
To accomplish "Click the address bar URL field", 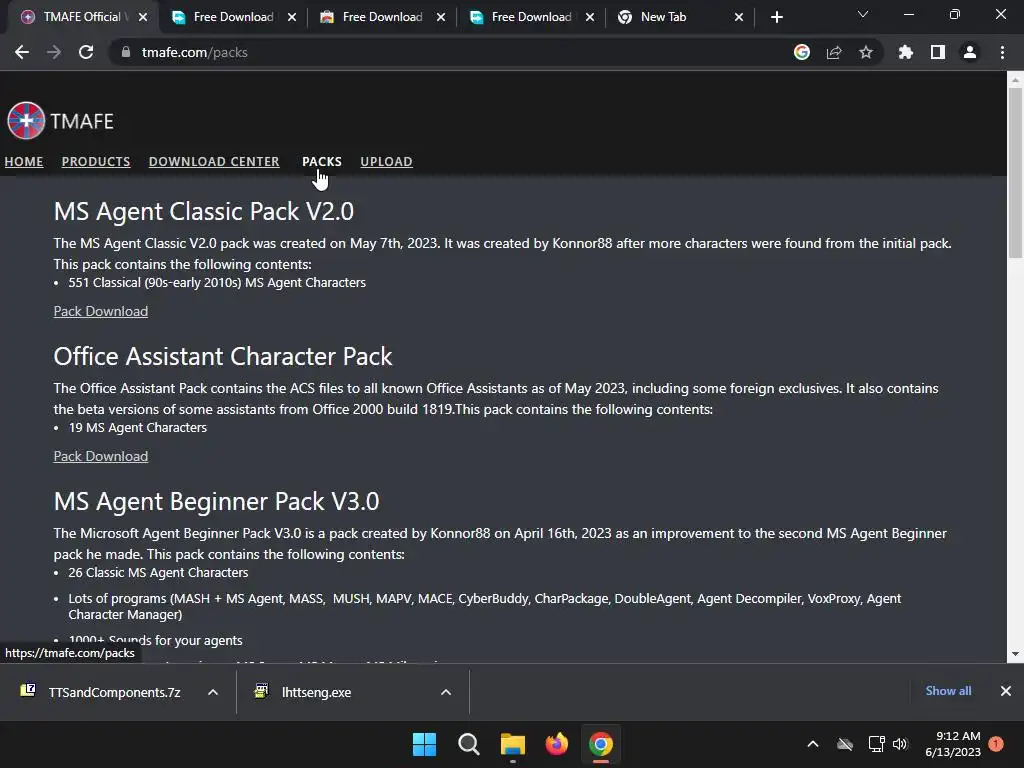I will [x=457, y=52].
